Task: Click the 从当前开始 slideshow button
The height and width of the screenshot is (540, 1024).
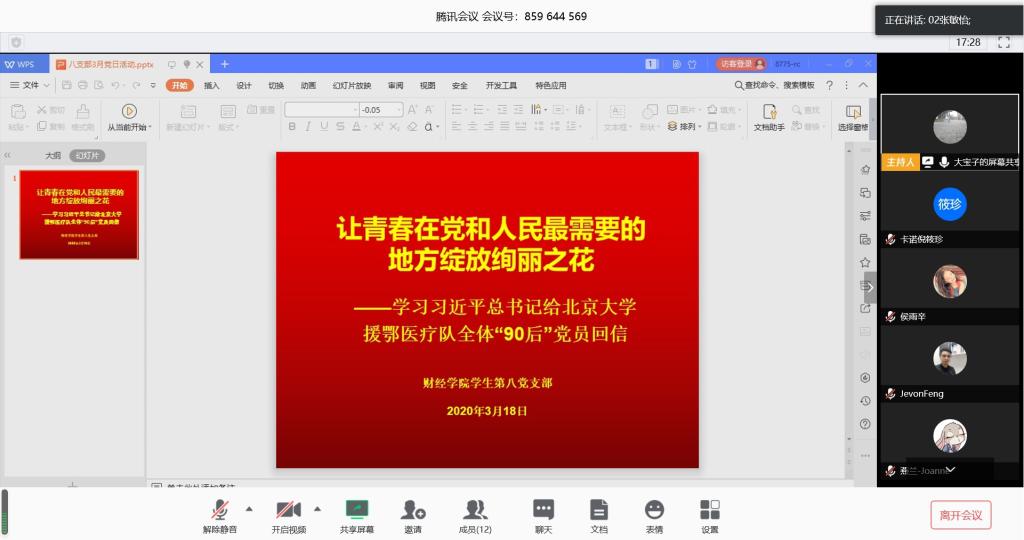Action: coord(129,117)
